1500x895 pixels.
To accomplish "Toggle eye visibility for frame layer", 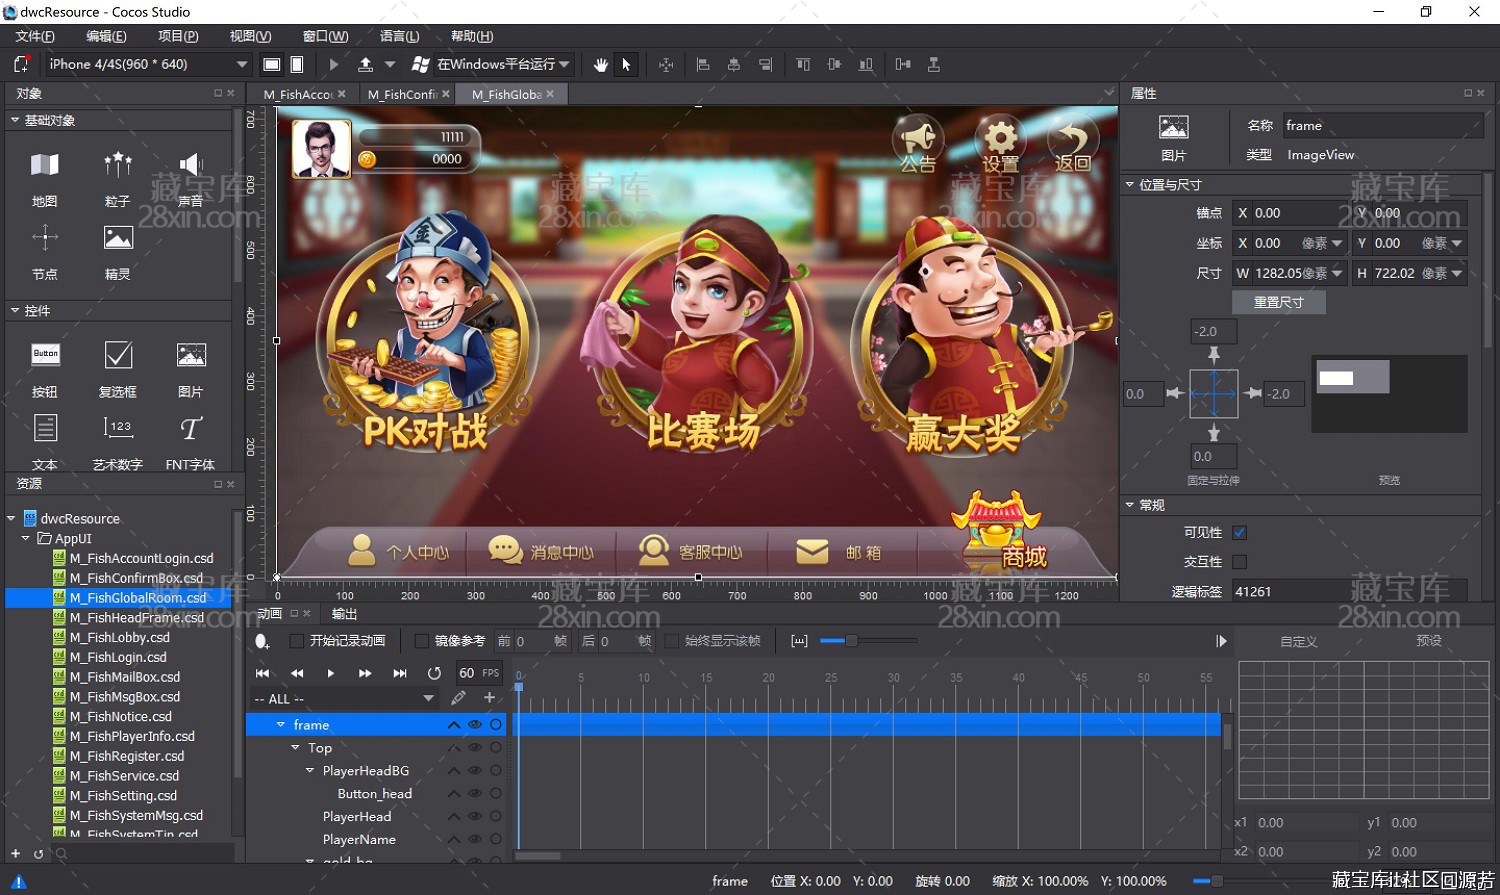I will (x=475, y=724).
